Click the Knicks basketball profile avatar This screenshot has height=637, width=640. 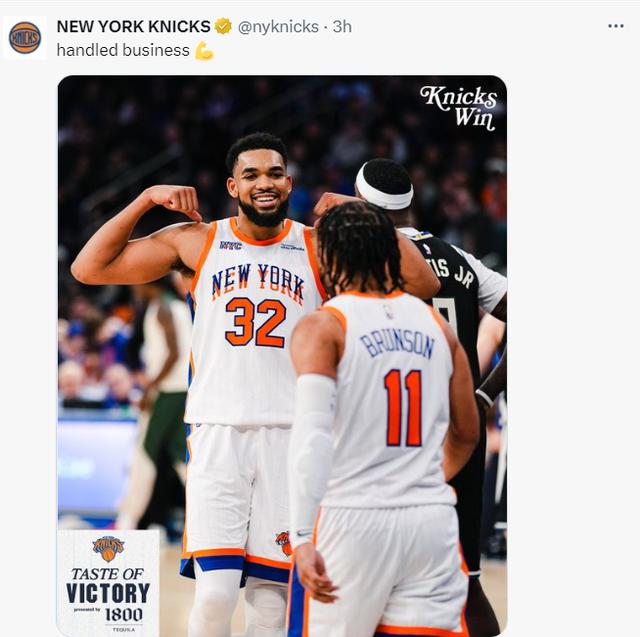[x=25, y=37]
